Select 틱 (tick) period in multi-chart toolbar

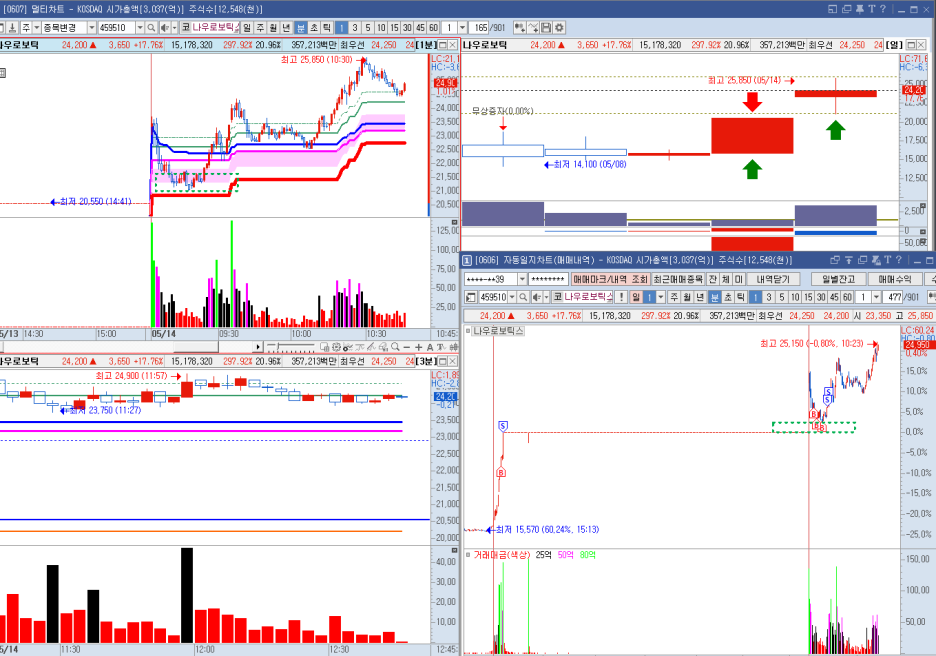coord(327,27)
